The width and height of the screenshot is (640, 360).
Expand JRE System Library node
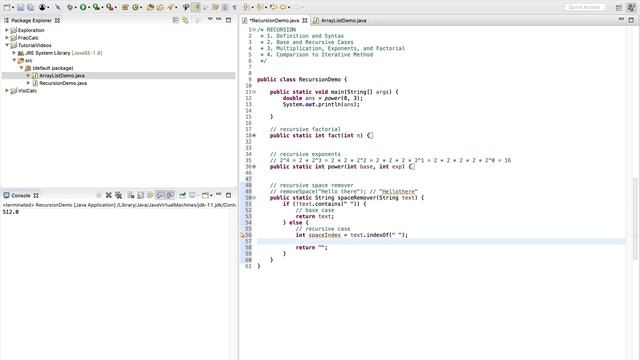click(14, 53)
